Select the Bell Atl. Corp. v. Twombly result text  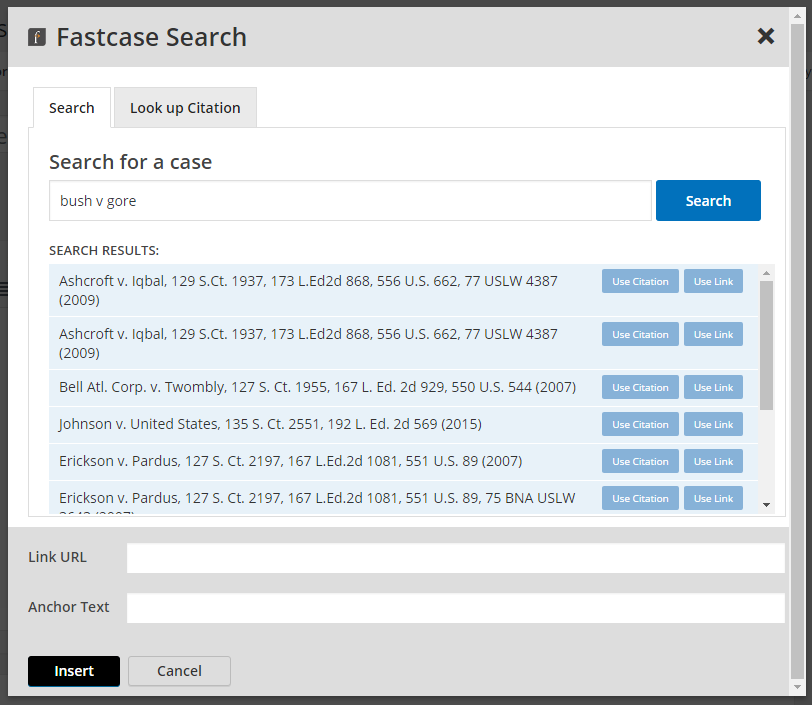tap(317, 387)
